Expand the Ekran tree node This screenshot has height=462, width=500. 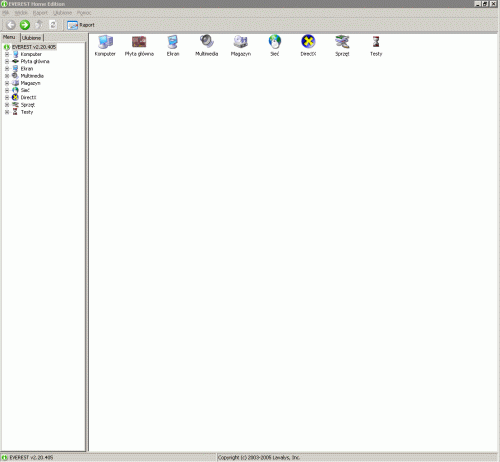click(7, 69)
